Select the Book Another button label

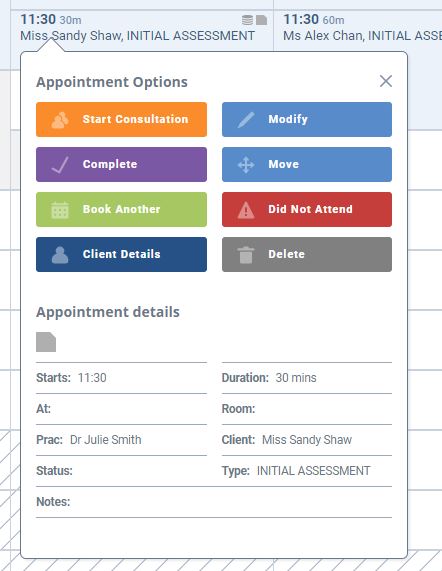[x=122, y=209]
